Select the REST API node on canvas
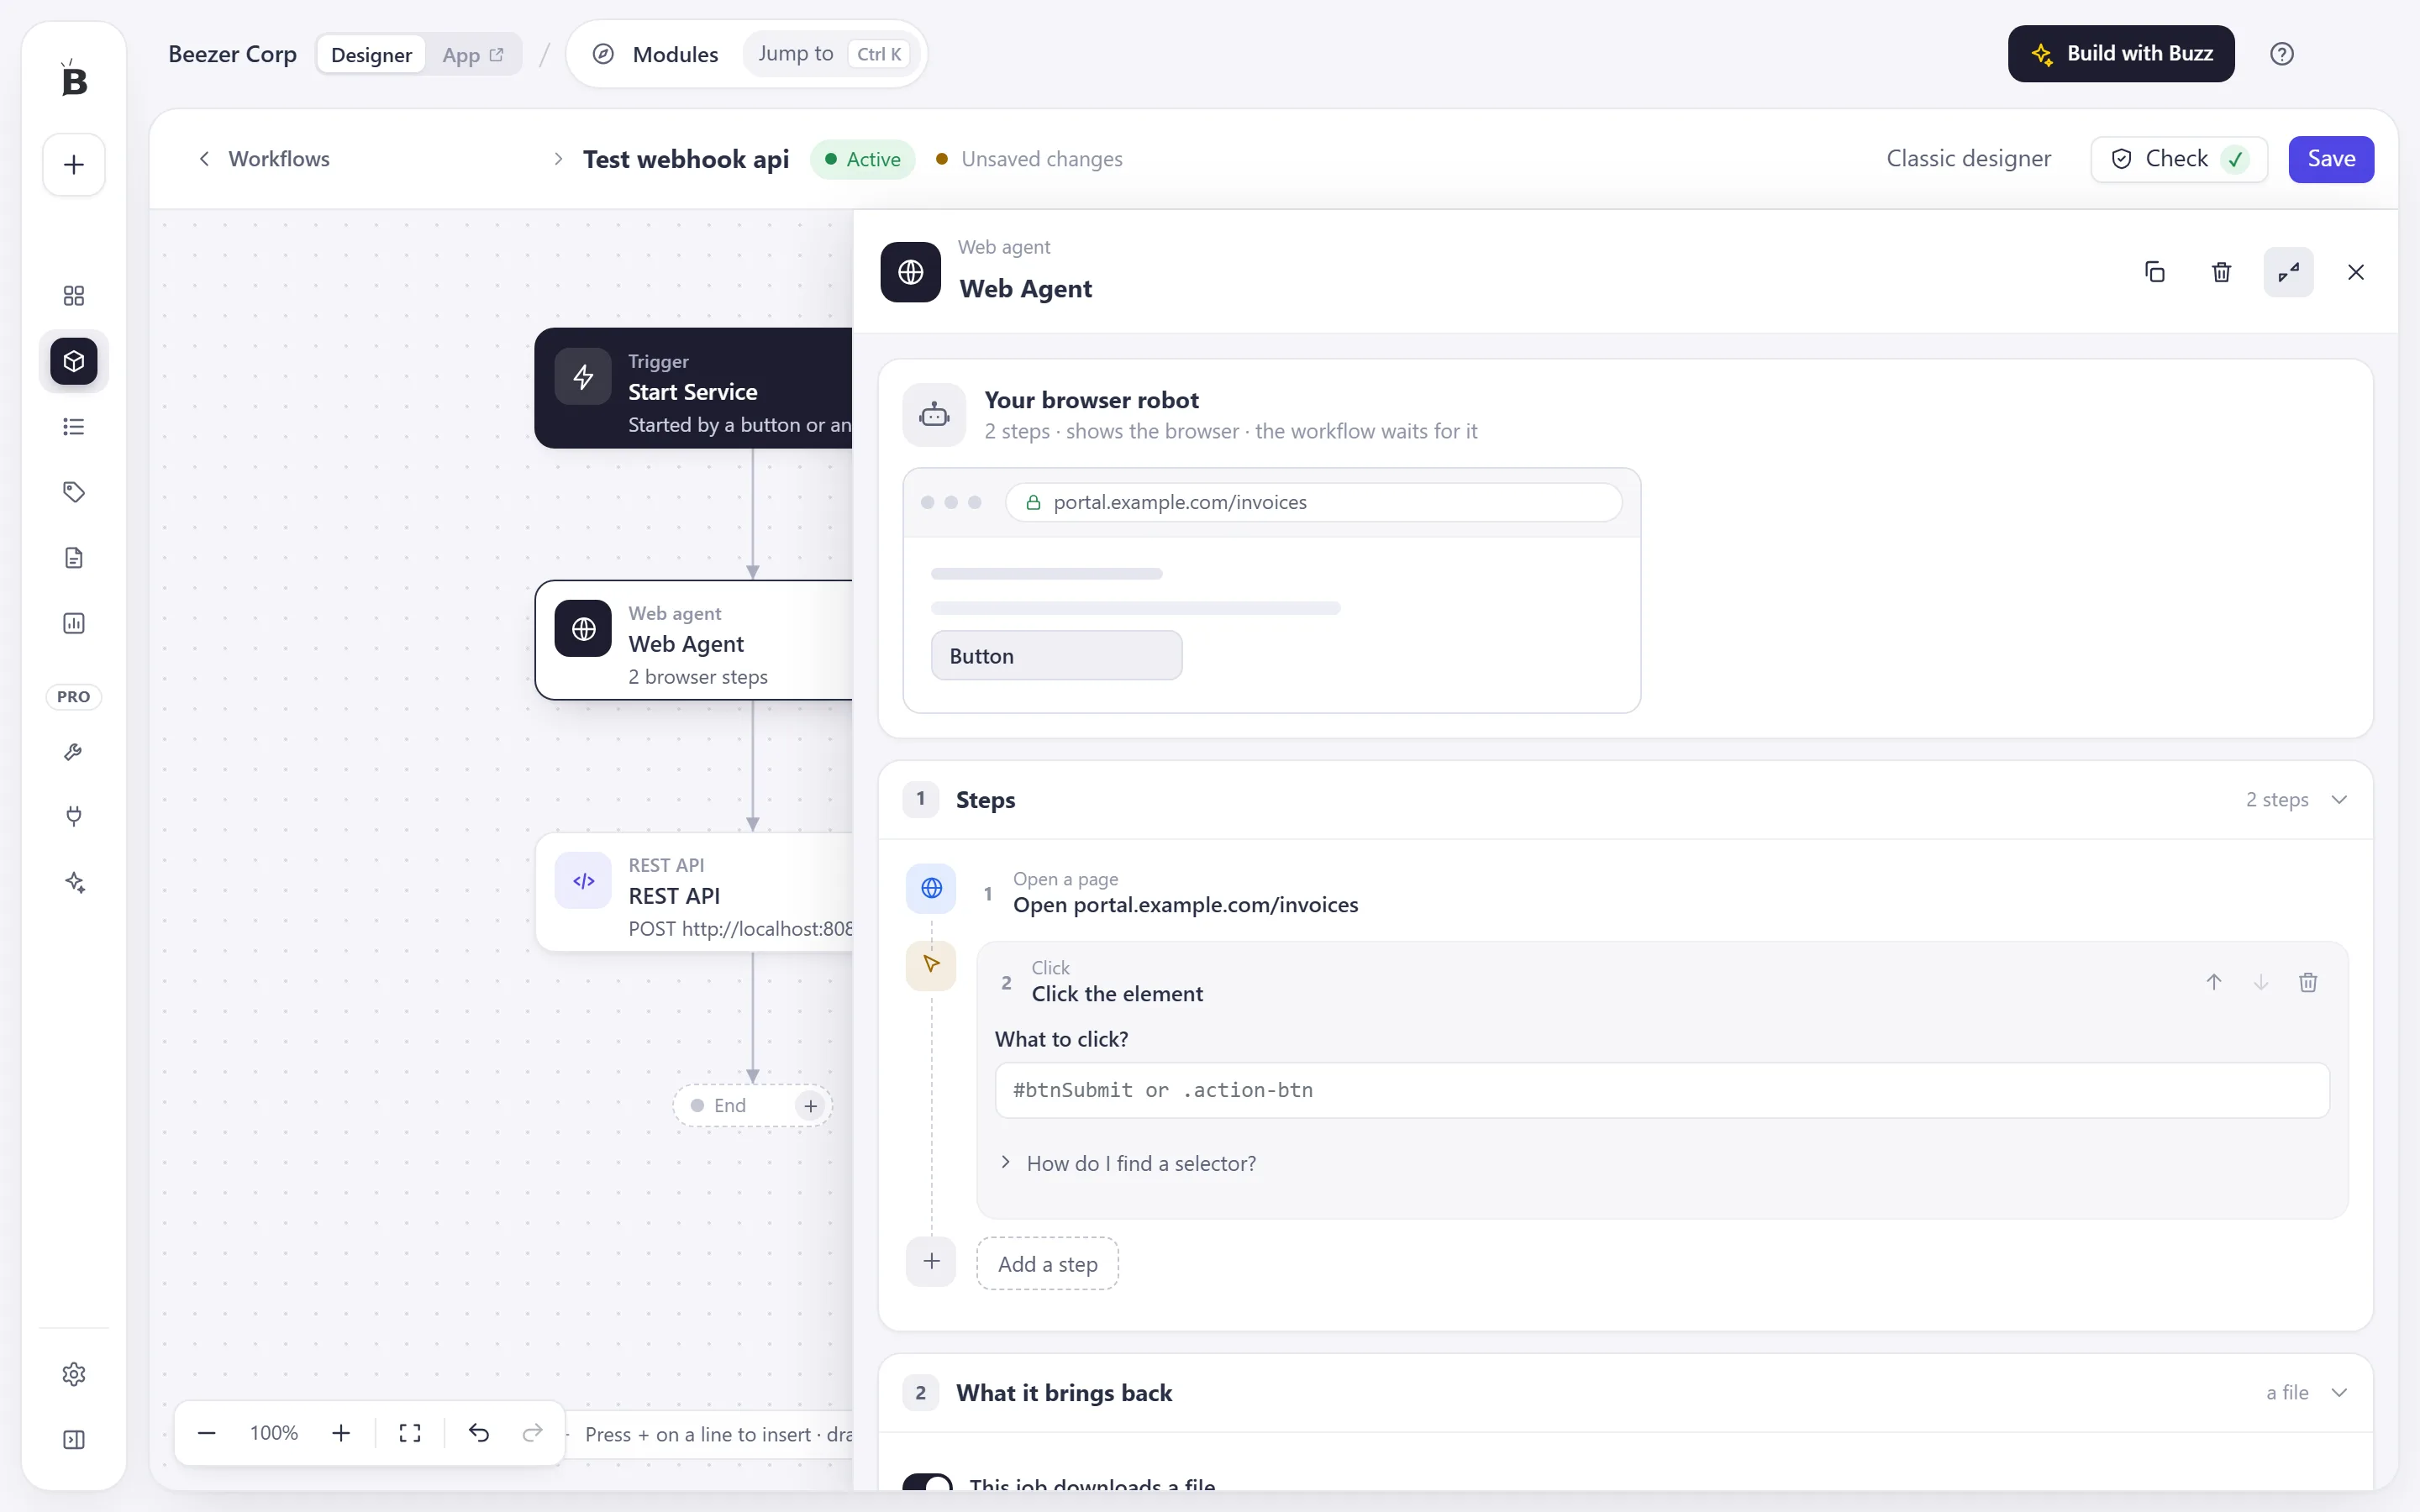Image resolution: width=2420 pixels, height=1512 pixels. pos(694,893)
